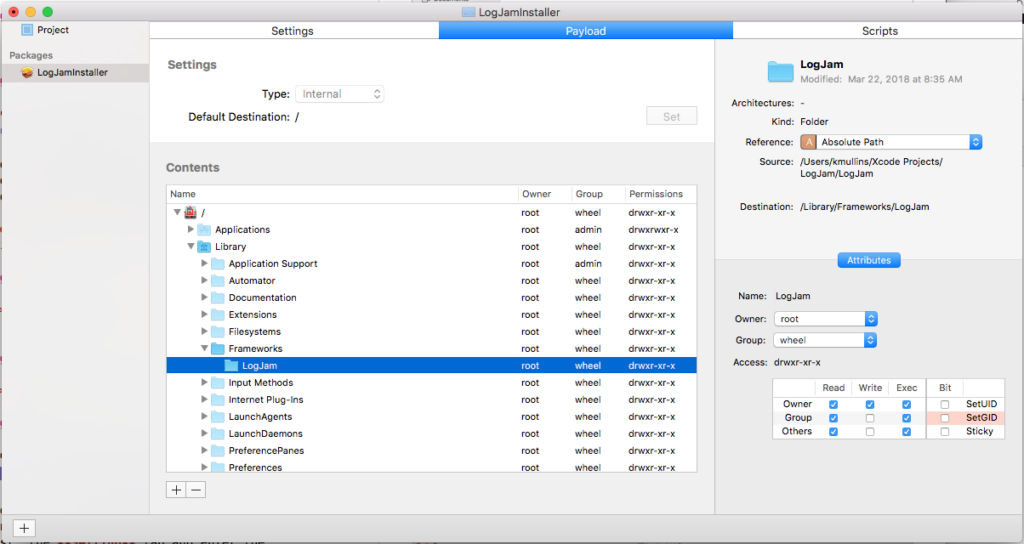Image resolution: width=1024 pixels, height=544 pixels.
Task: Collapse the Frameworks folder disclosure triangle
Action: (205, 349)
